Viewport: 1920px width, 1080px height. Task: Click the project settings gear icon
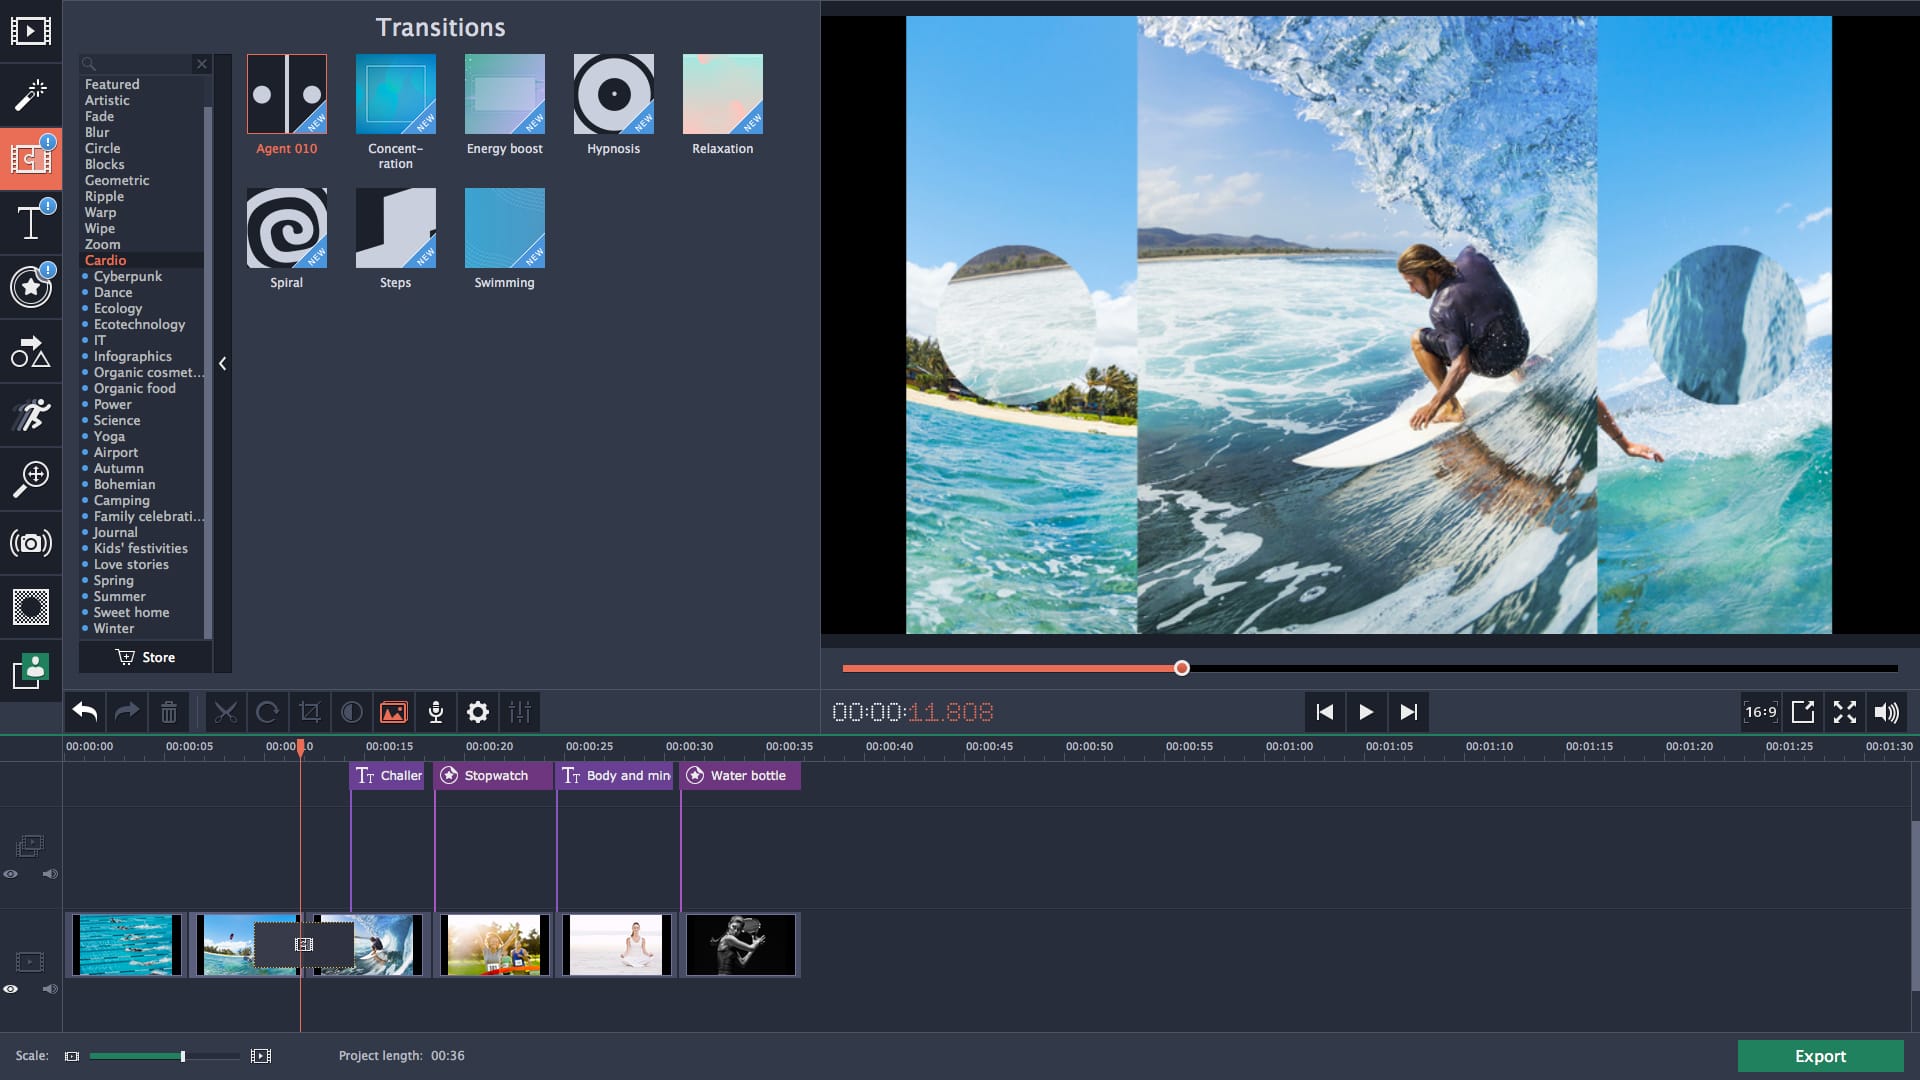click(x=477, y=712)
